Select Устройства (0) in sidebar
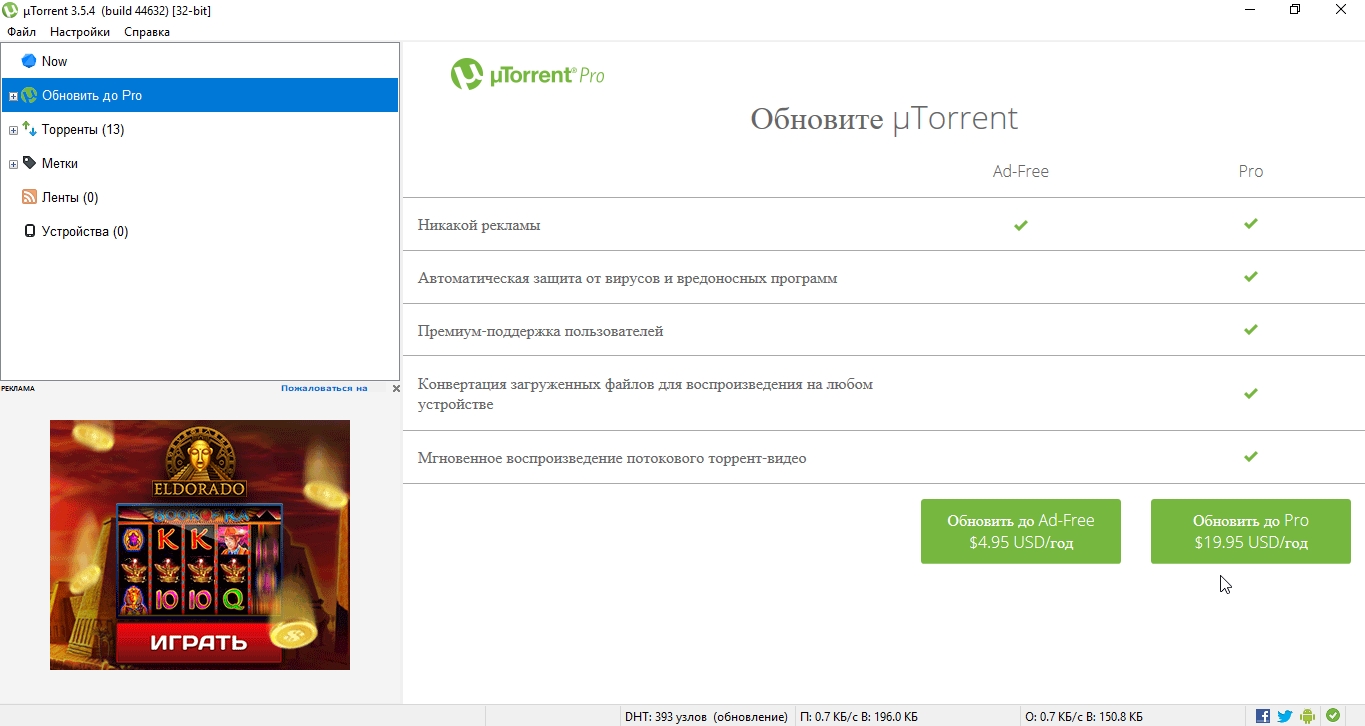This screenshot has width=1365, height=726. pos(200,231)
